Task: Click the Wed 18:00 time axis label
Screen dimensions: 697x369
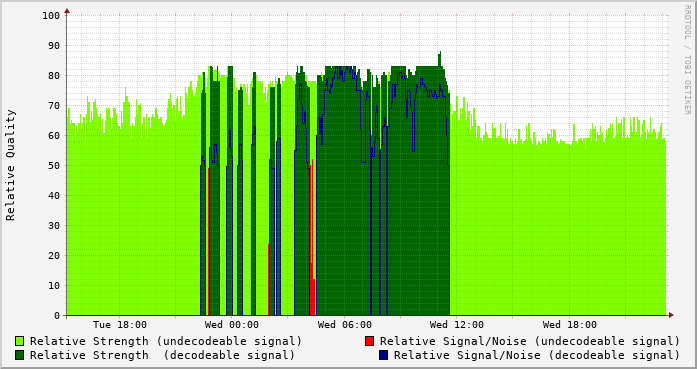Action: pos(569,325)
